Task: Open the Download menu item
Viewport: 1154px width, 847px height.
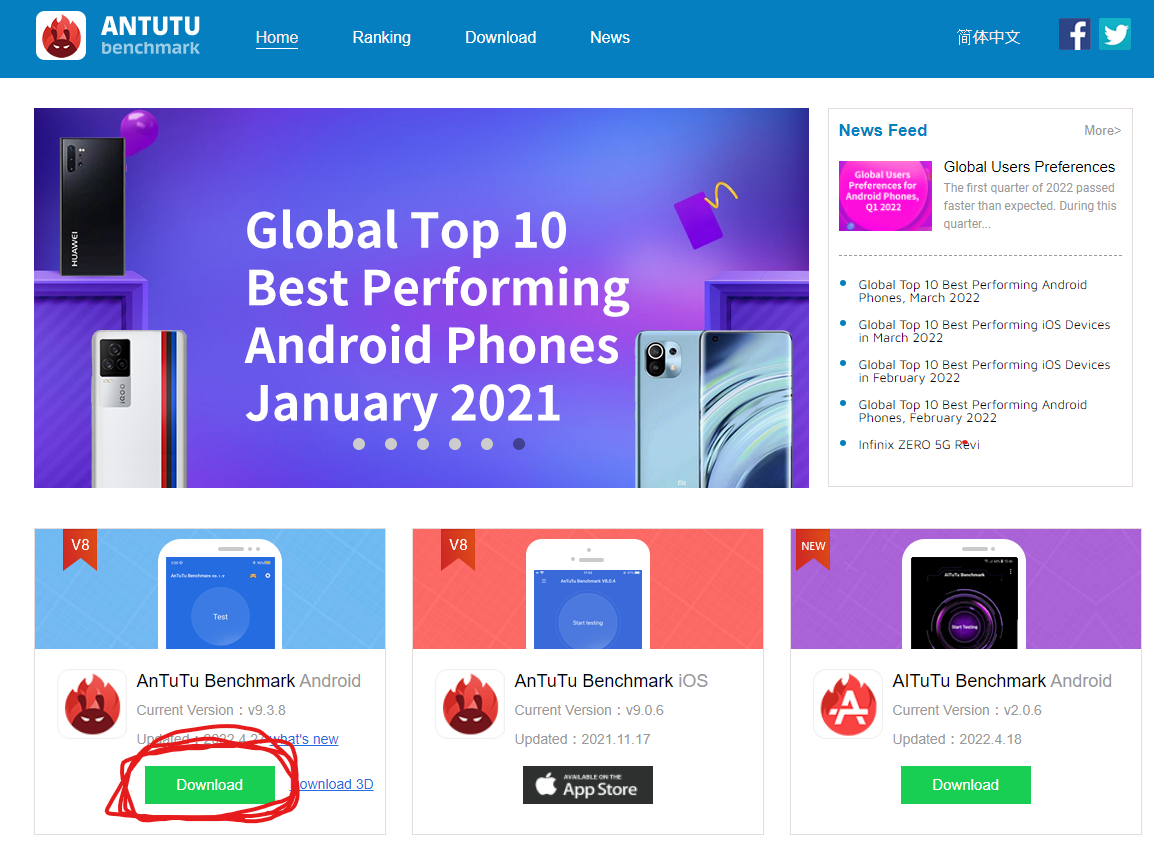Action: 500,38
